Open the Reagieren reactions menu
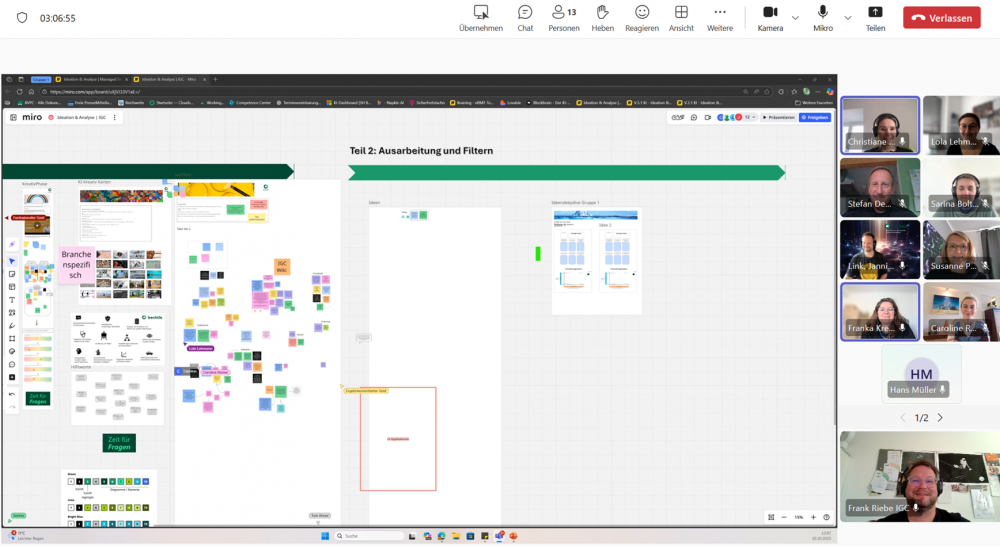The height and width of the screenshot is (546, 1000). pyautogui.click(x=642, y=17)
